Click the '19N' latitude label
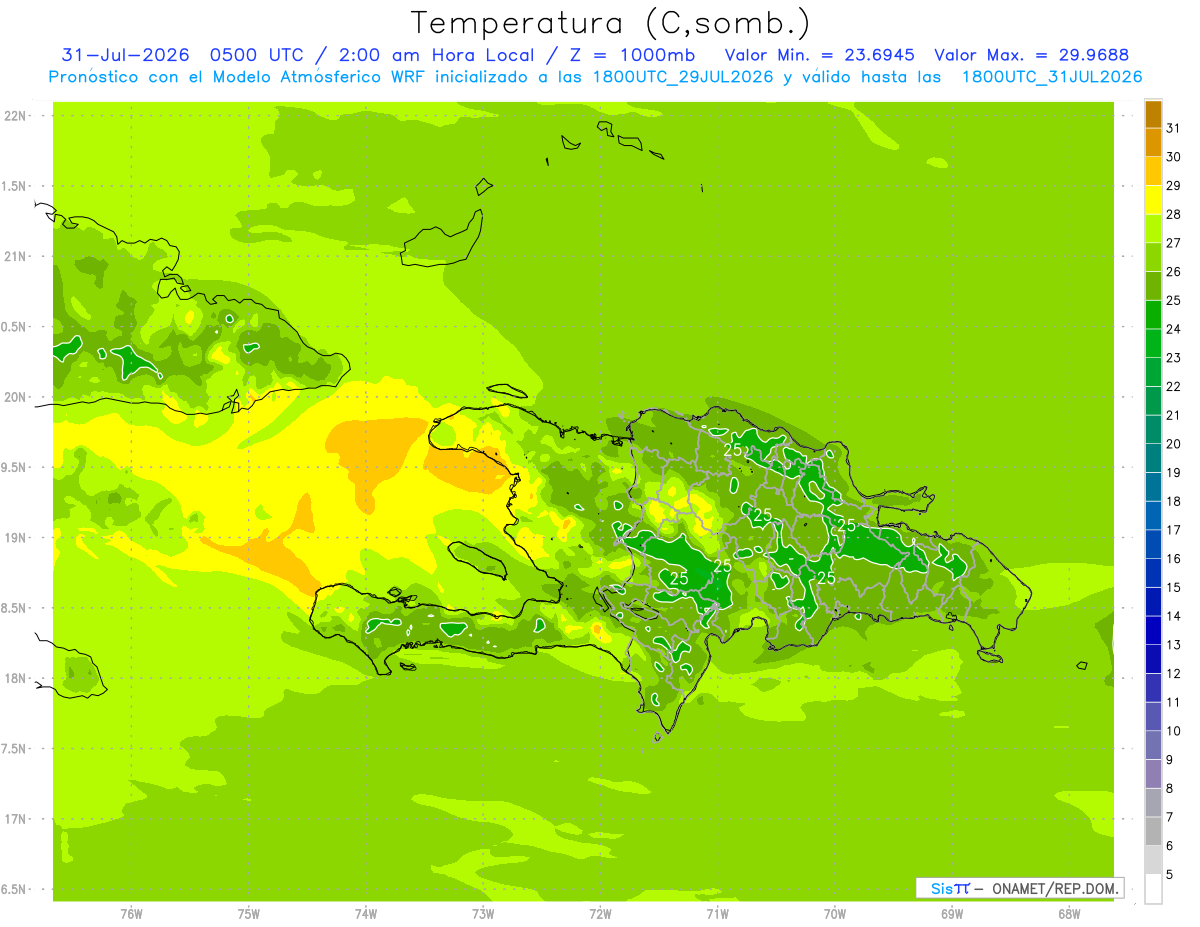The image size is (1200, 927). 16,538
